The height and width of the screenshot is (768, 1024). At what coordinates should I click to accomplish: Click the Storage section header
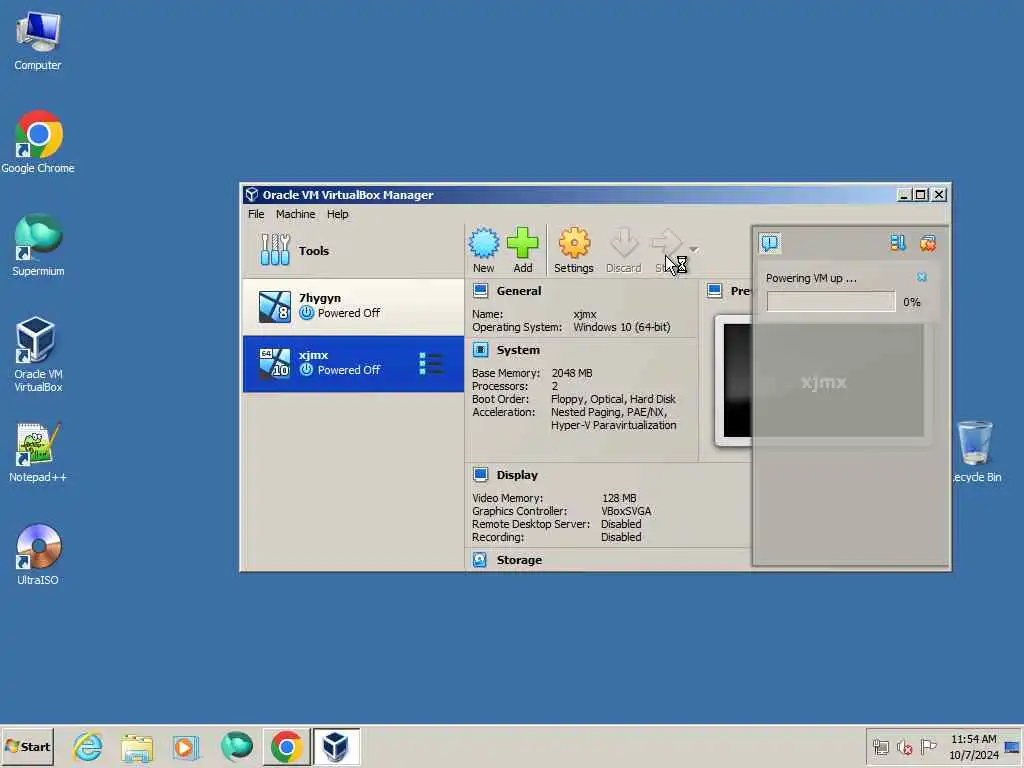coord(519,560)
